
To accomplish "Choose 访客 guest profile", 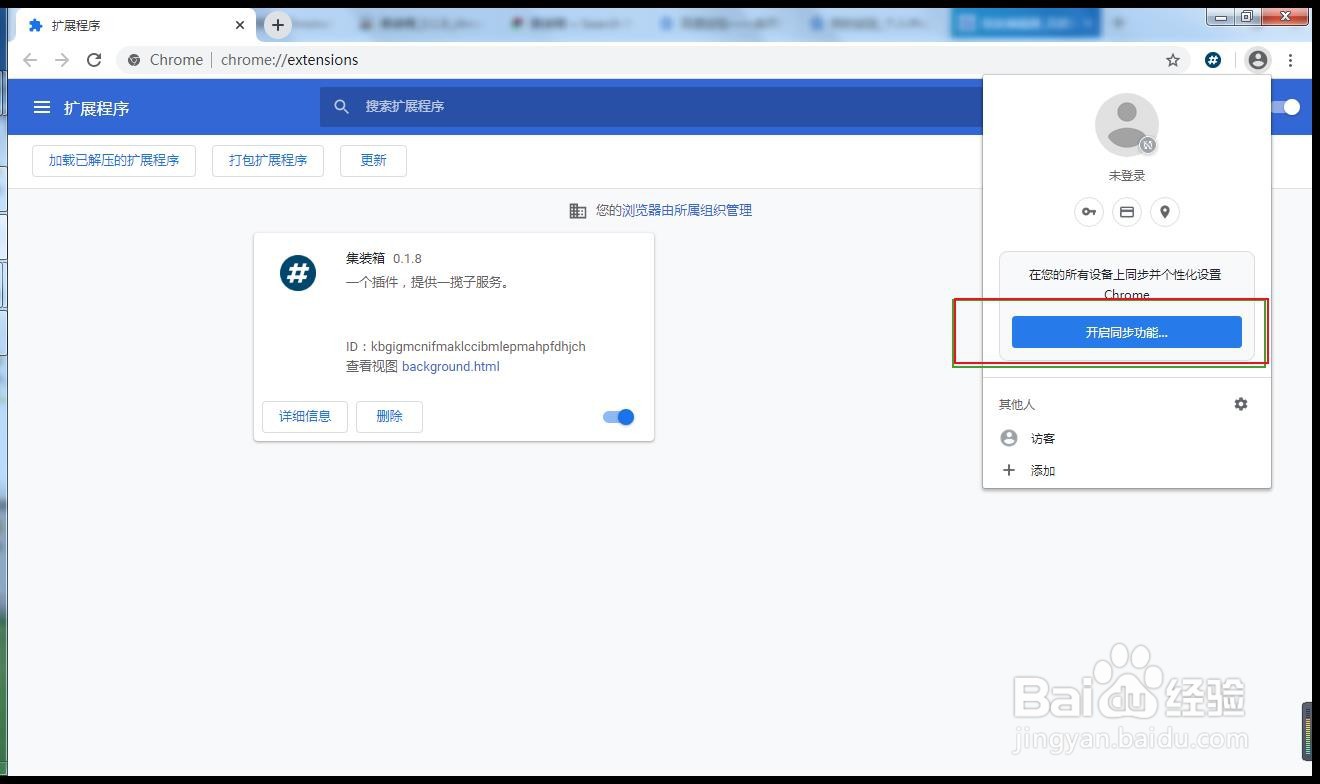I will pos(1127,438).
